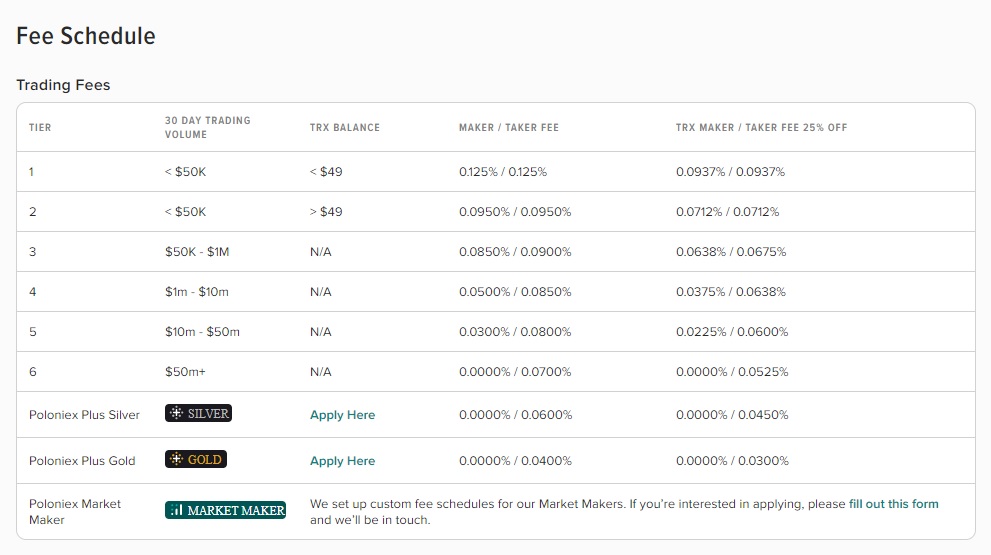Select fee '0.0500% / 0.0850%'
Screen dimensions: 991x555
(x=515, y=291)
